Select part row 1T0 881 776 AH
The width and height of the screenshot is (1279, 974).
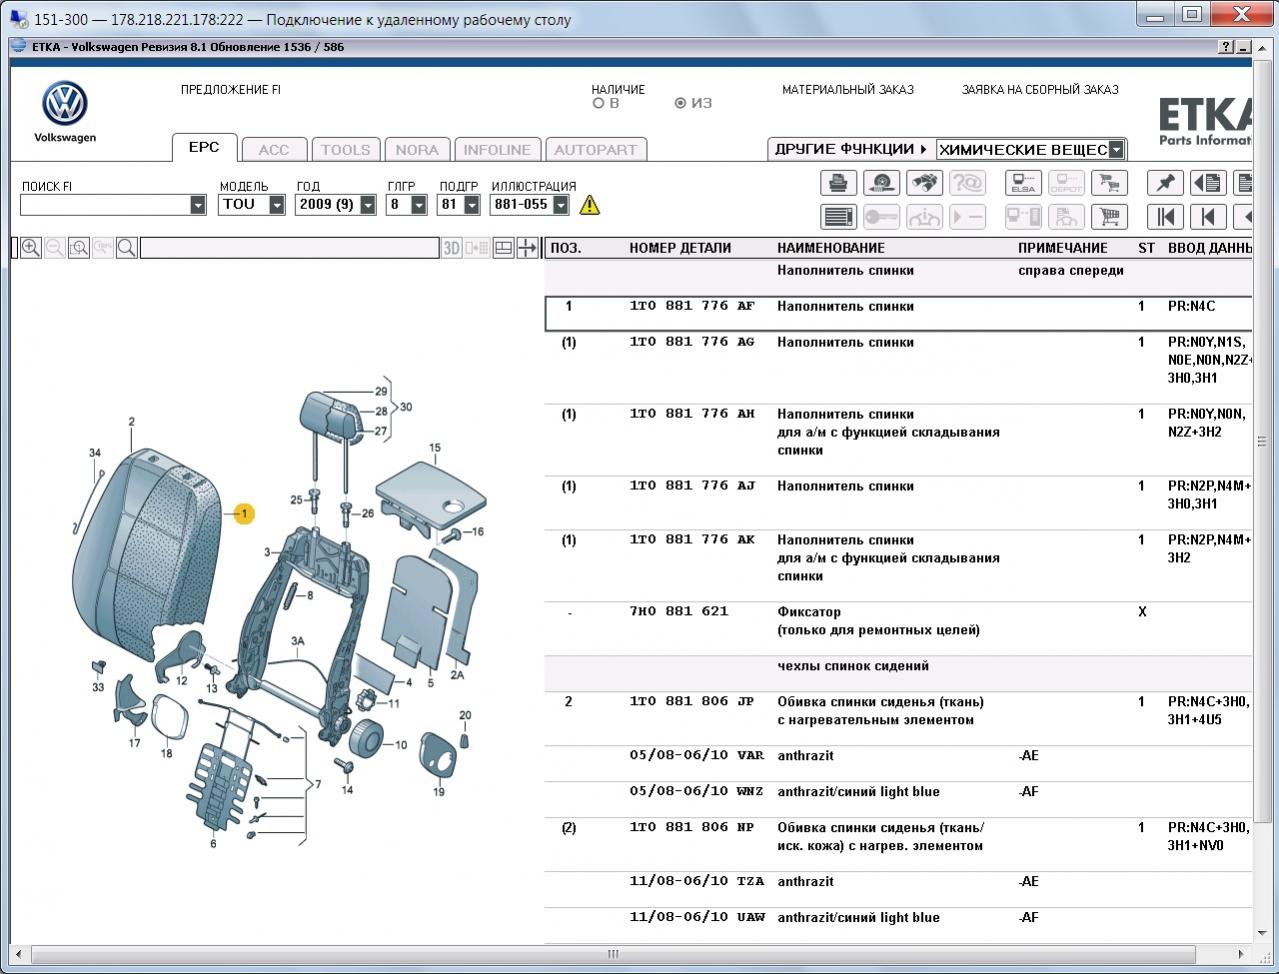click(x=898, y=440)
